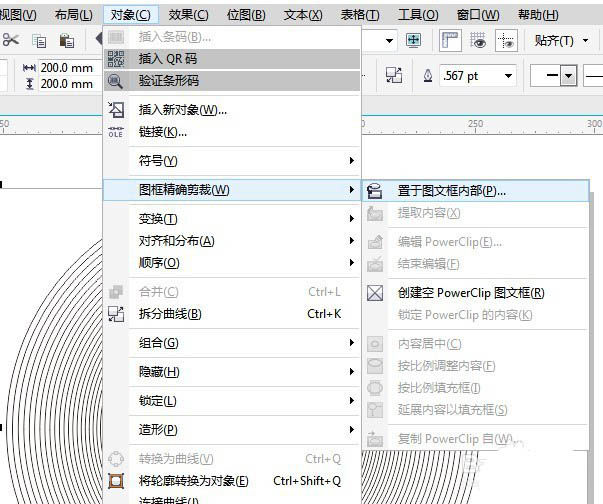The width and height of the screenshot is (603, 504).
Task: Choose 将轮廓转换为对象(E) entry
Action: click(232, 481)
